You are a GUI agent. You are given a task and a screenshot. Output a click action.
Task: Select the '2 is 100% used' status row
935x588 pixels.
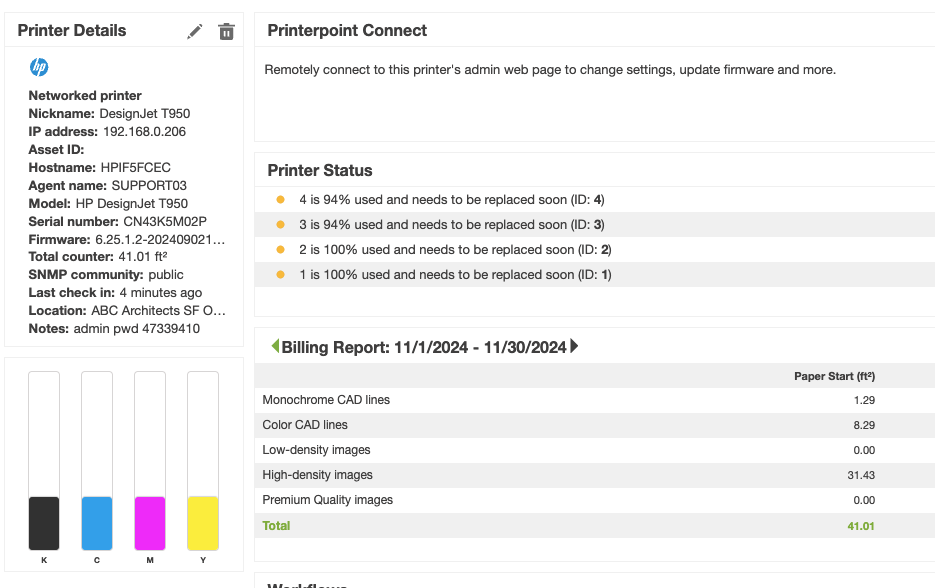pyautogui.click(x=595, y=250)
